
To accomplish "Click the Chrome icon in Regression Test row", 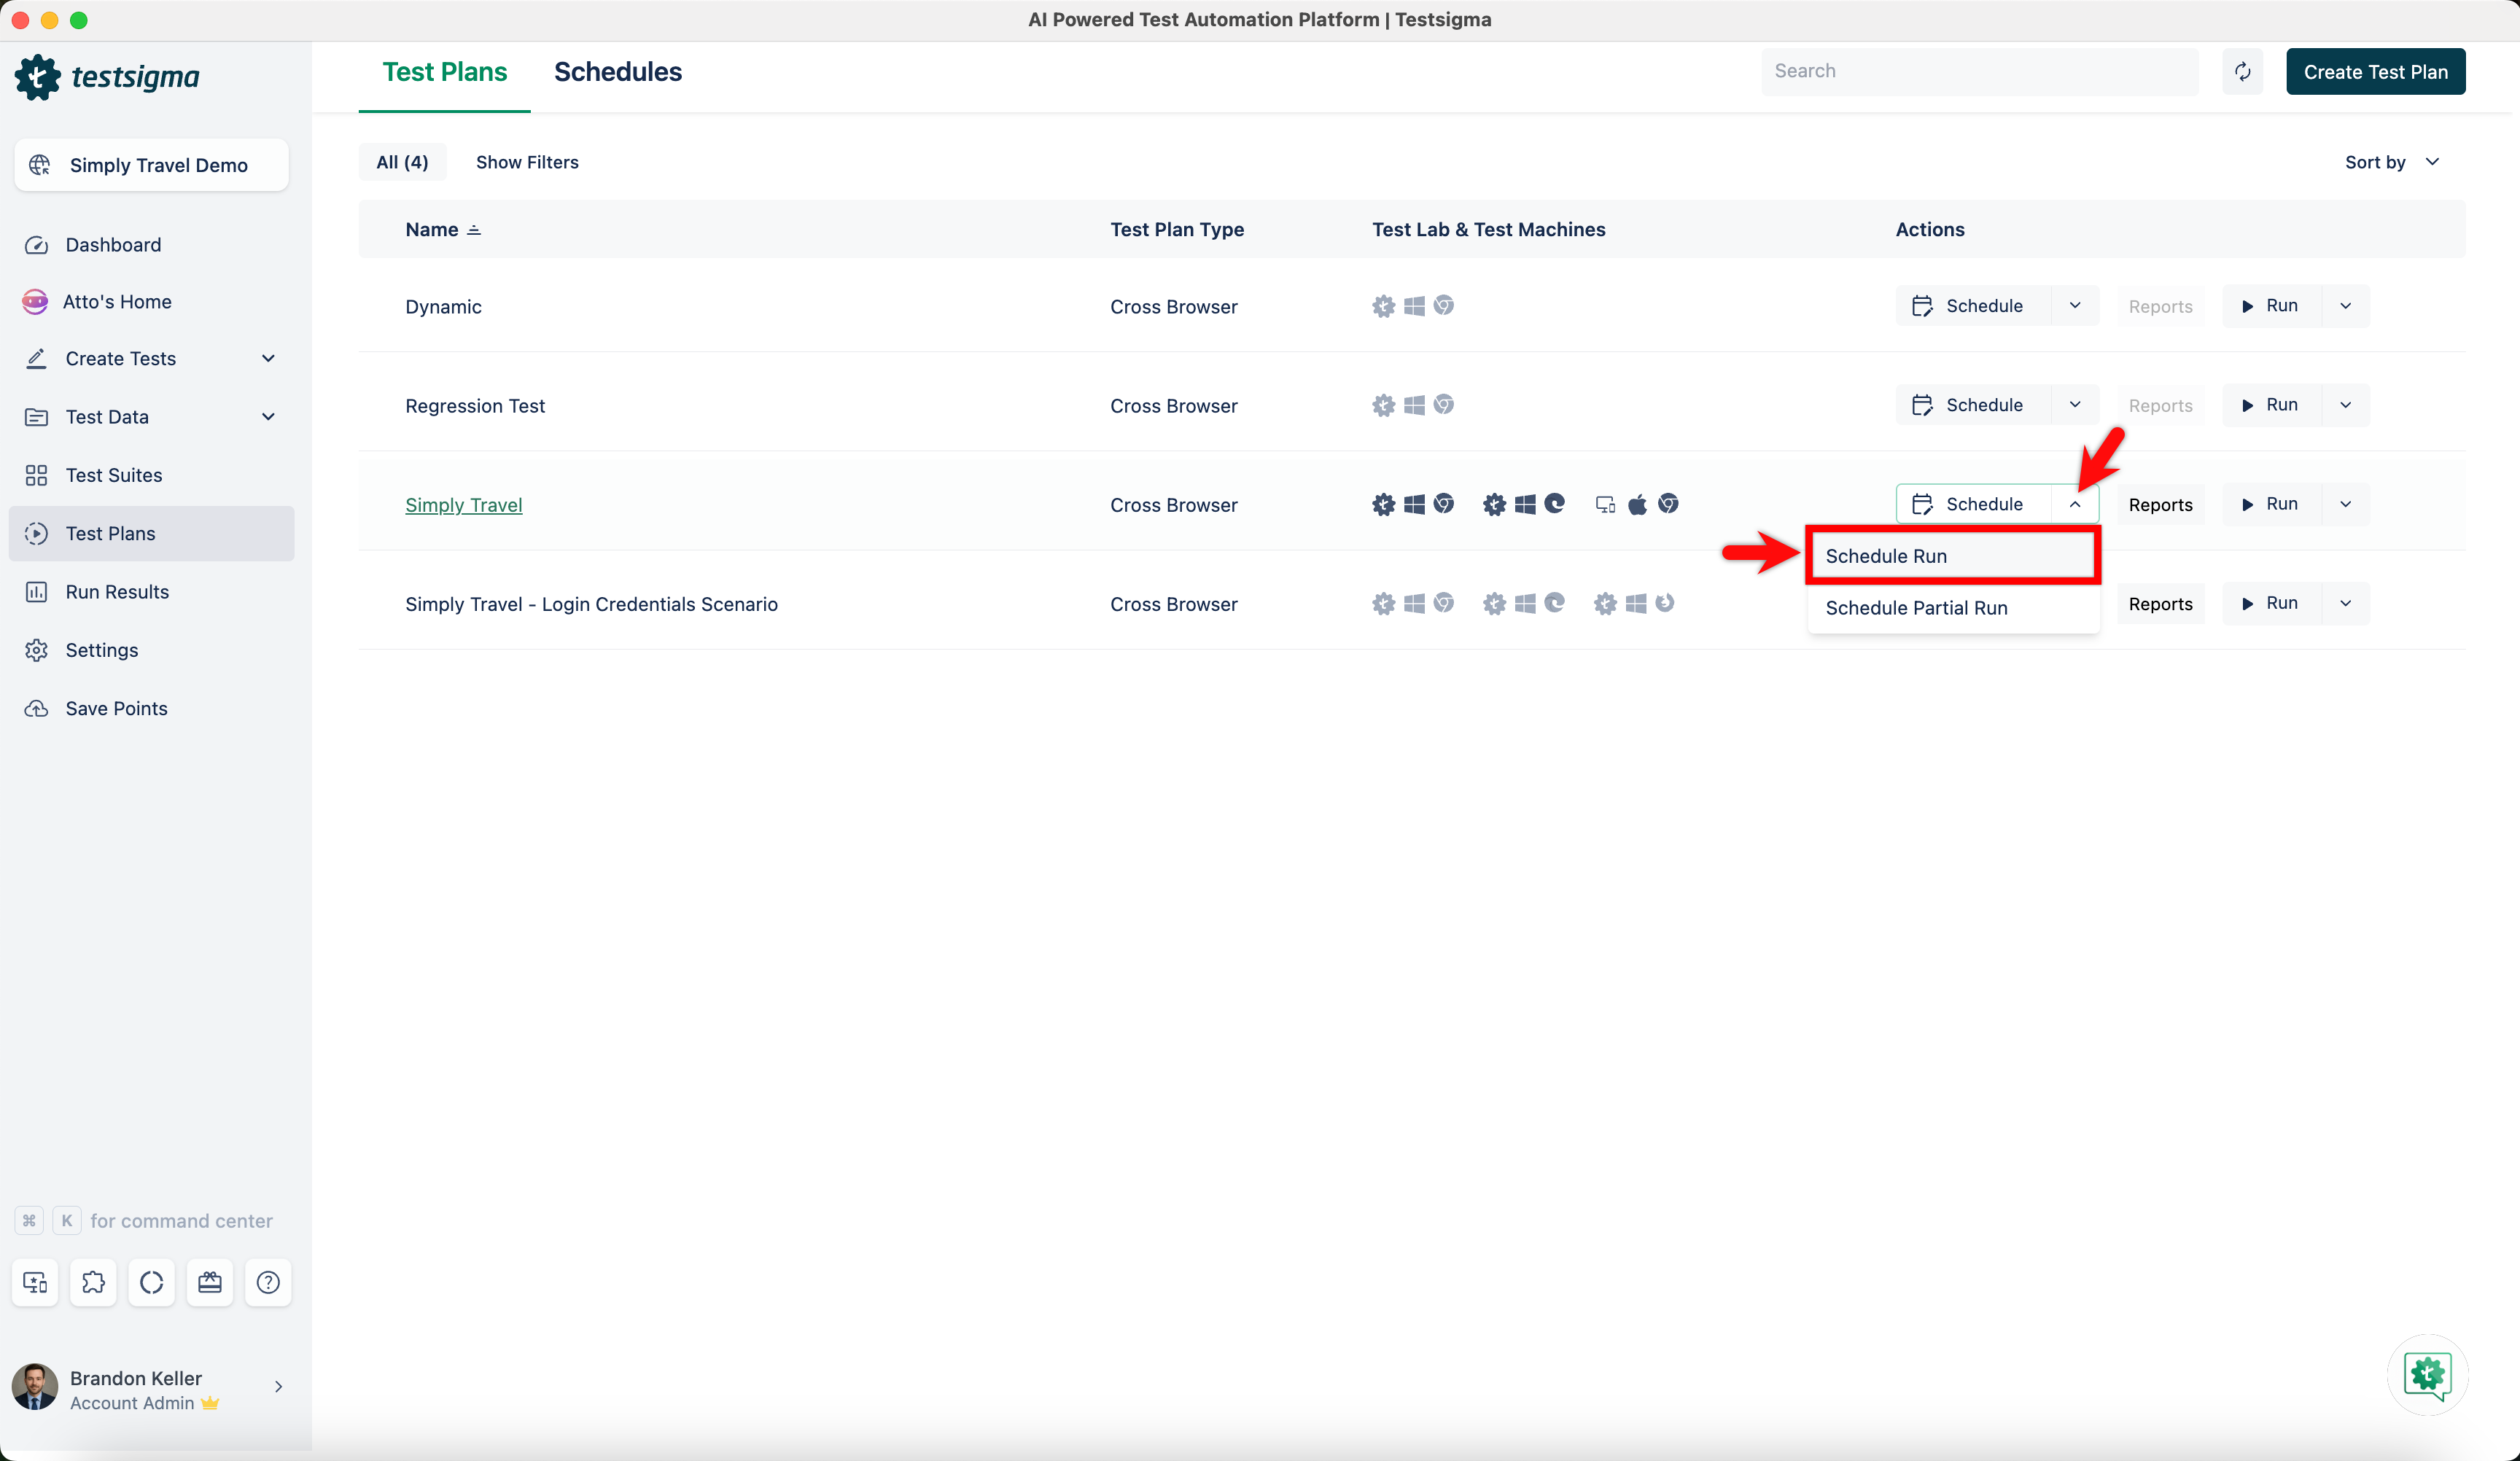I will [x=1443, y=405].
